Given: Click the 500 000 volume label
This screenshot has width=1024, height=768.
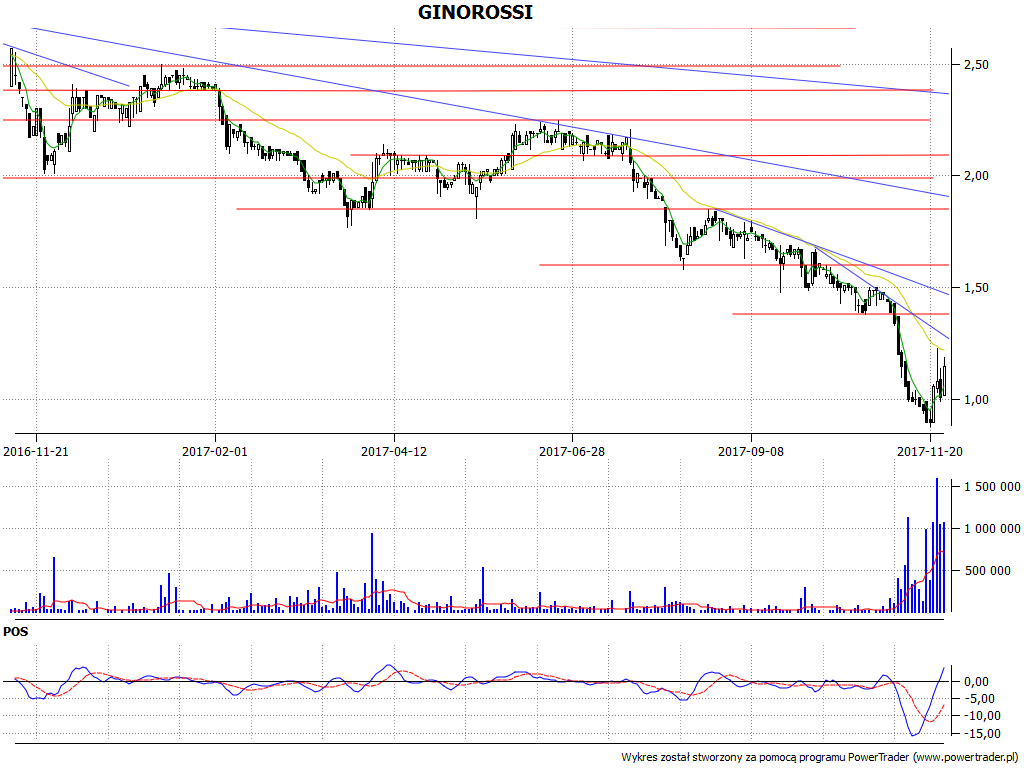Looking at the screenshot, I should tap(987, 571).
